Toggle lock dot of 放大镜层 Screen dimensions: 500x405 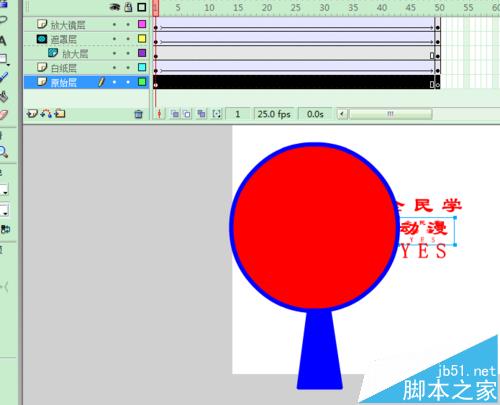[128, 24]
